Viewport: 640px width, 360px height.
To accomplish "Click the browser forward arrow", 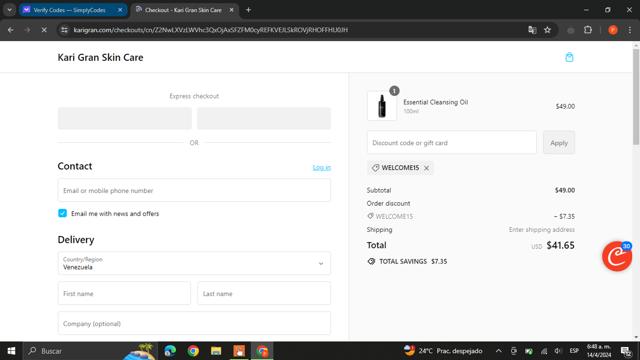I will coord(27,30).
